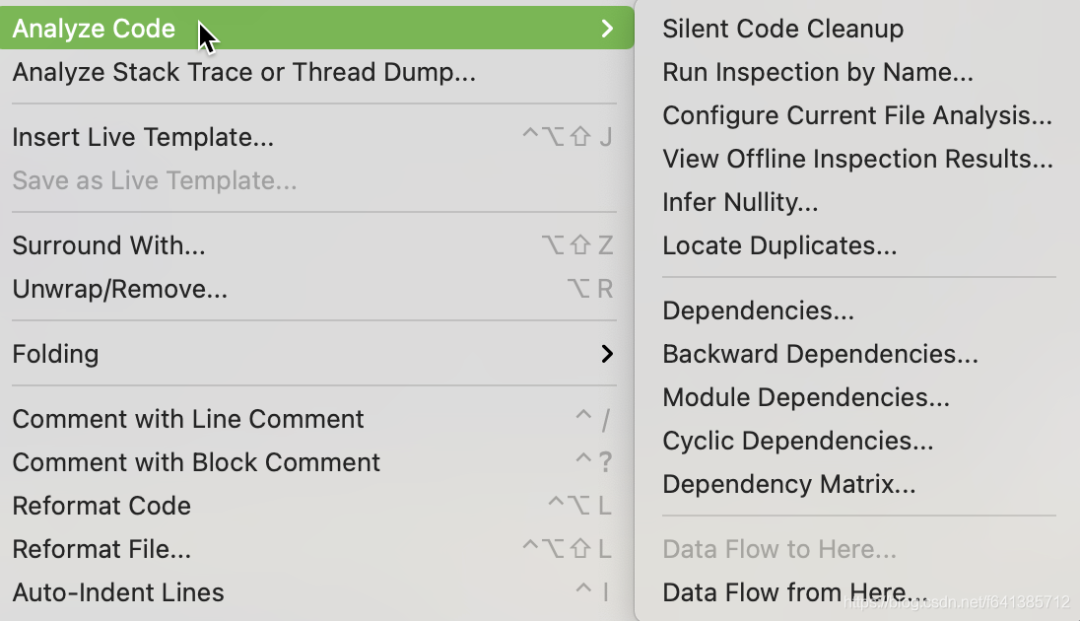Image resolution: width=1080 pixels, height=621 pixels.
Task: Open the Analyze Code submenu
Action: (x=95, y=29)
